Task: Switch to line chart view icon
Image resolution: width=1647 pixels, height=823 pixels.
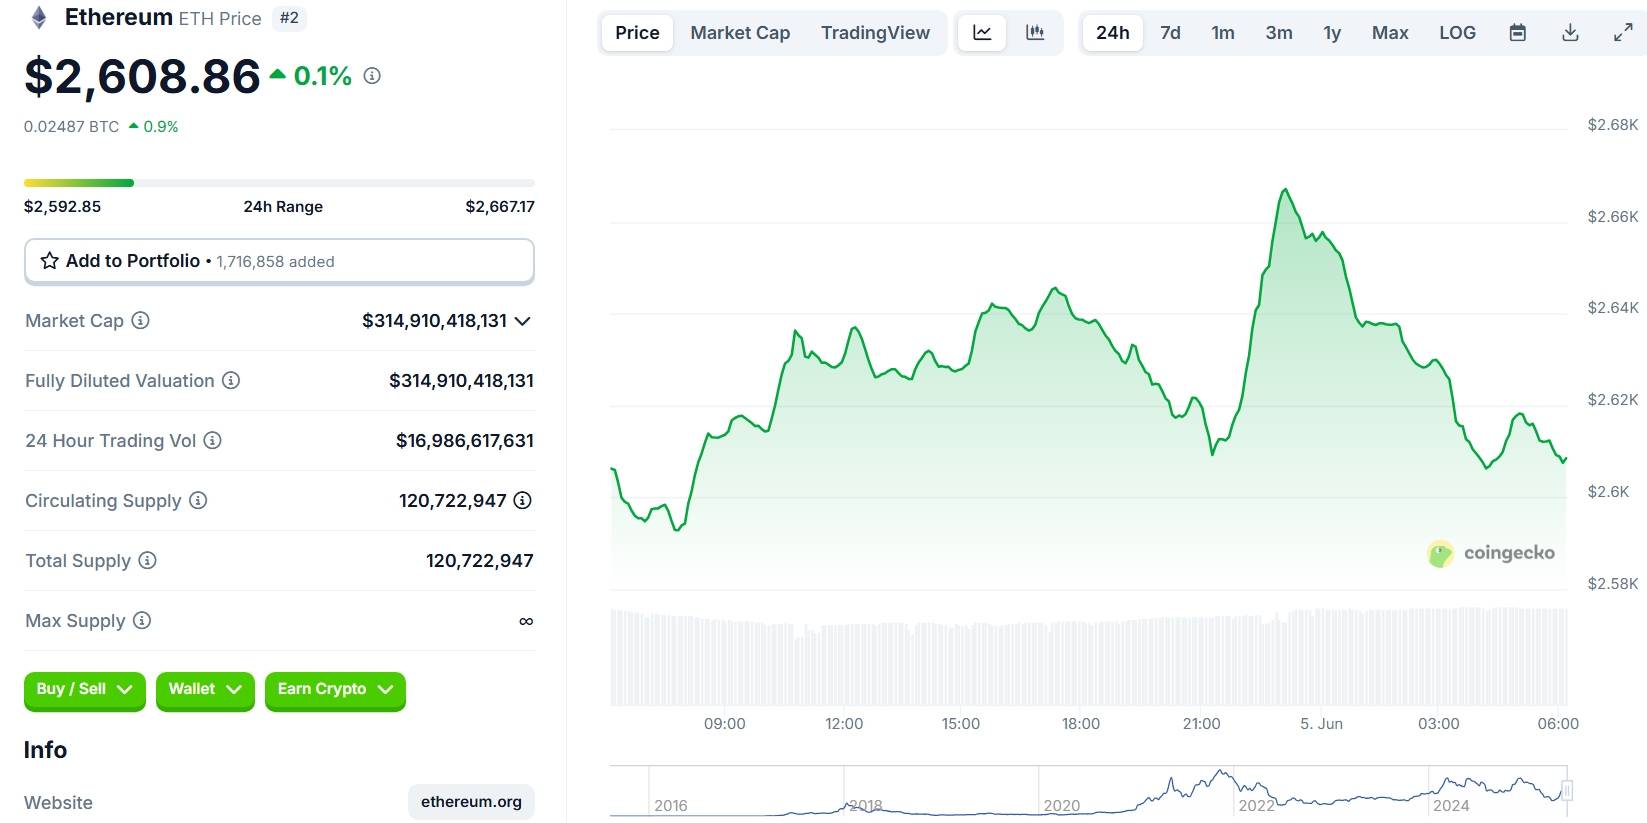Action: pos(982,33)
